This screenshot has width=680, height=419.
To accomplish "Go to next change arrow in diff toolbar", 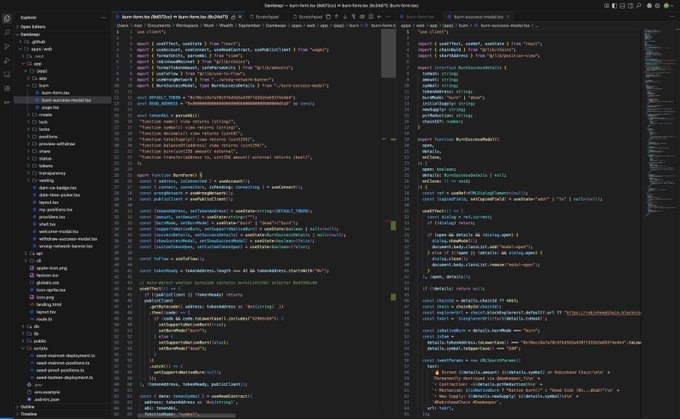I will (345, 16).
